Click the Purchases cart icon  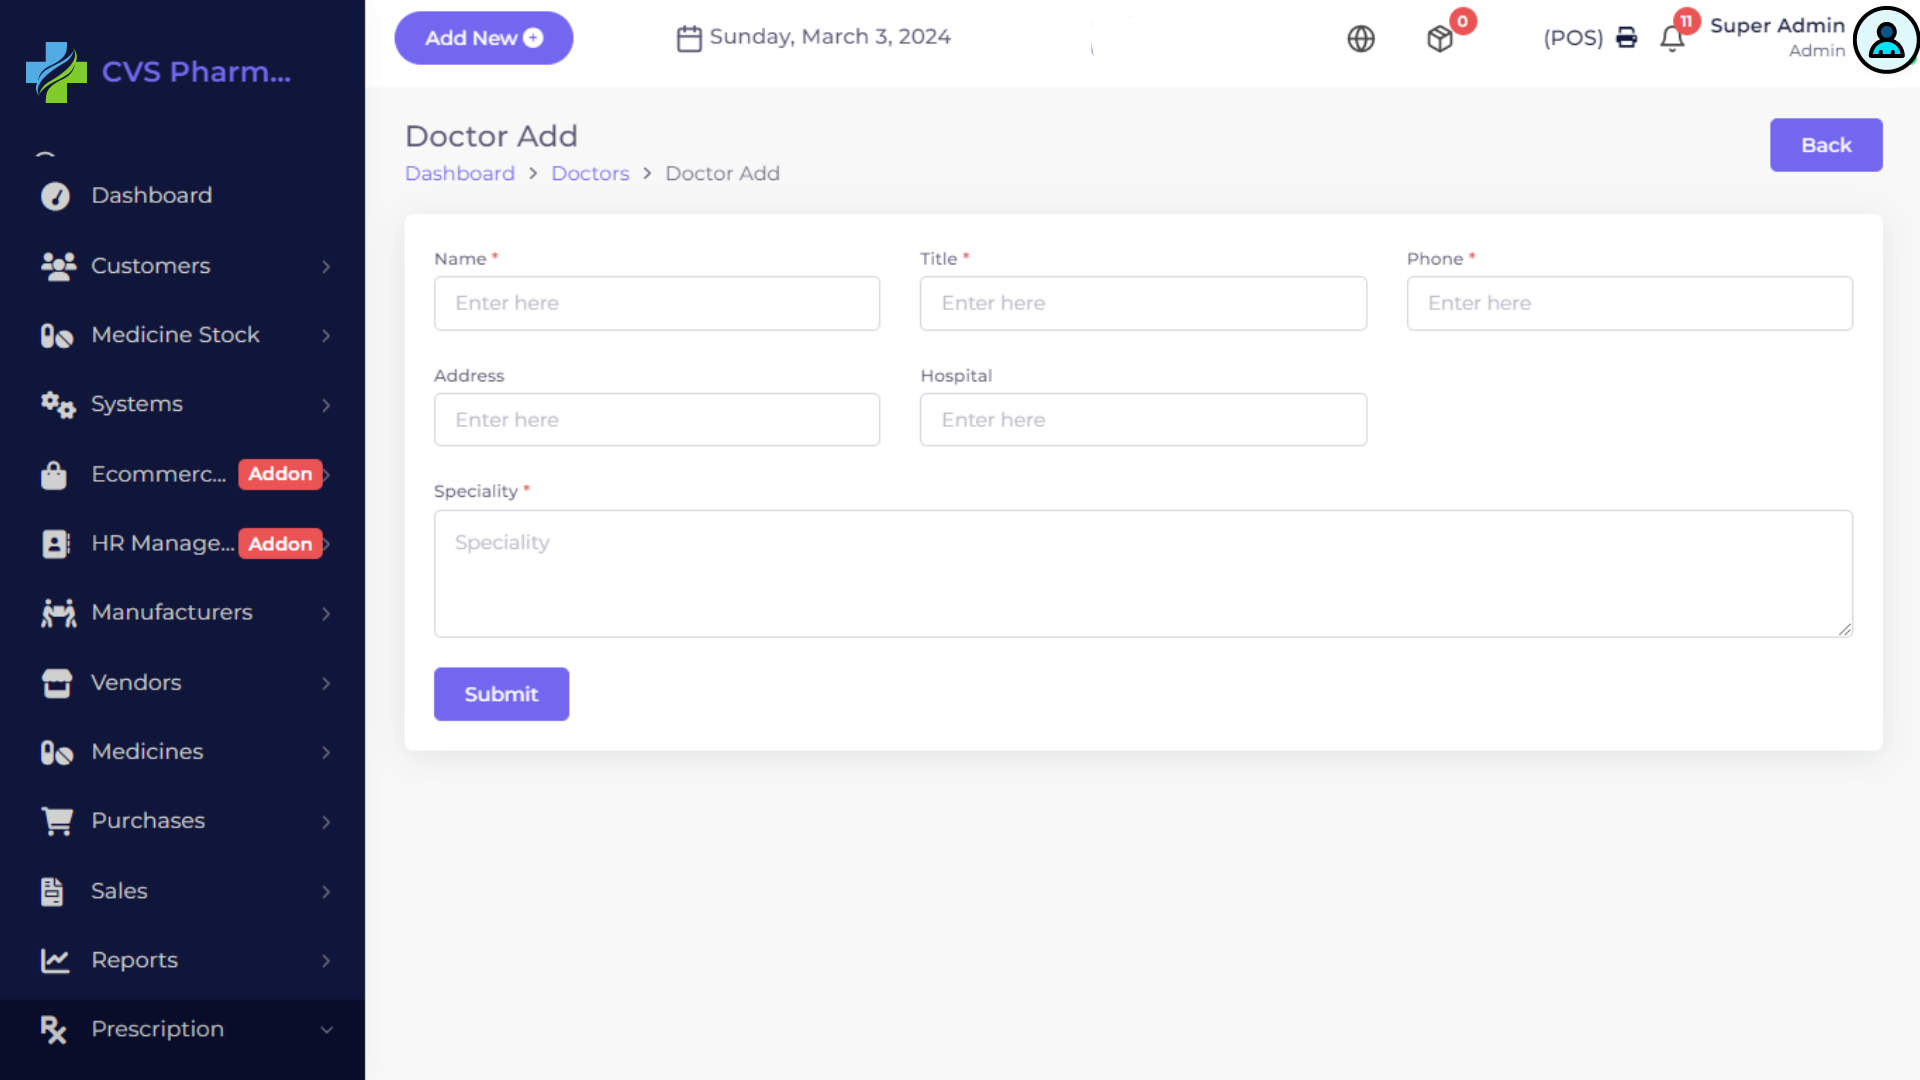(57, 821)
